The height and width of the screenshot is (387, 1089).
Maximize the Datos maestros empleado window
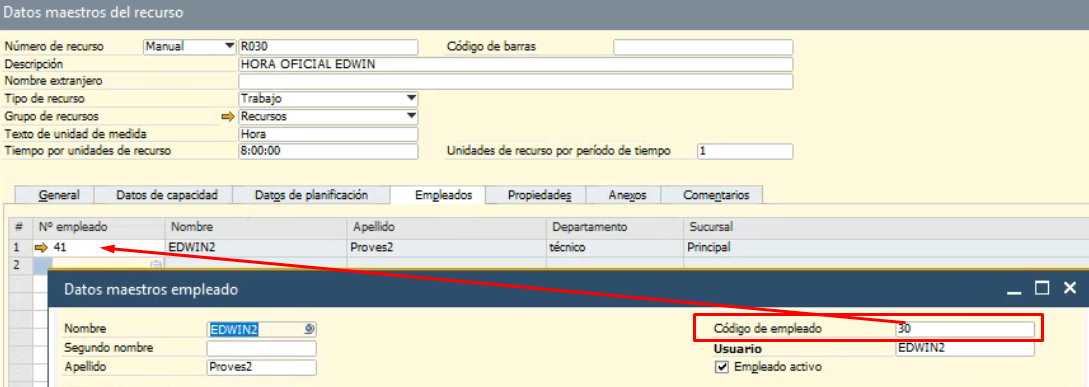click(1042, 288)
